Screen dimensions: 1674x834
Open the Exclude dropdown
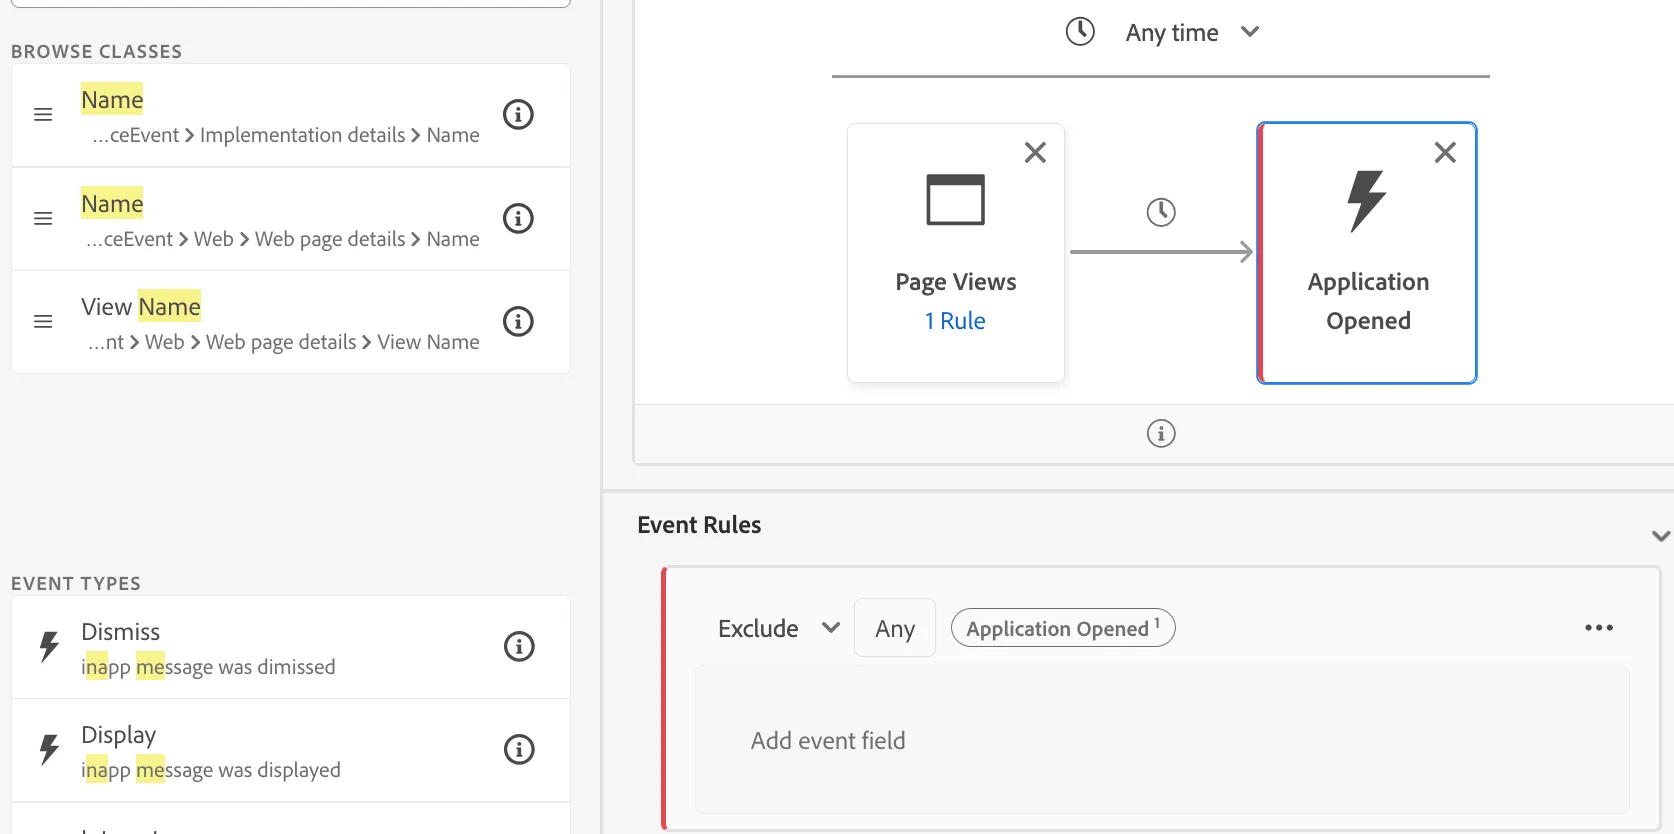[778, 628]
